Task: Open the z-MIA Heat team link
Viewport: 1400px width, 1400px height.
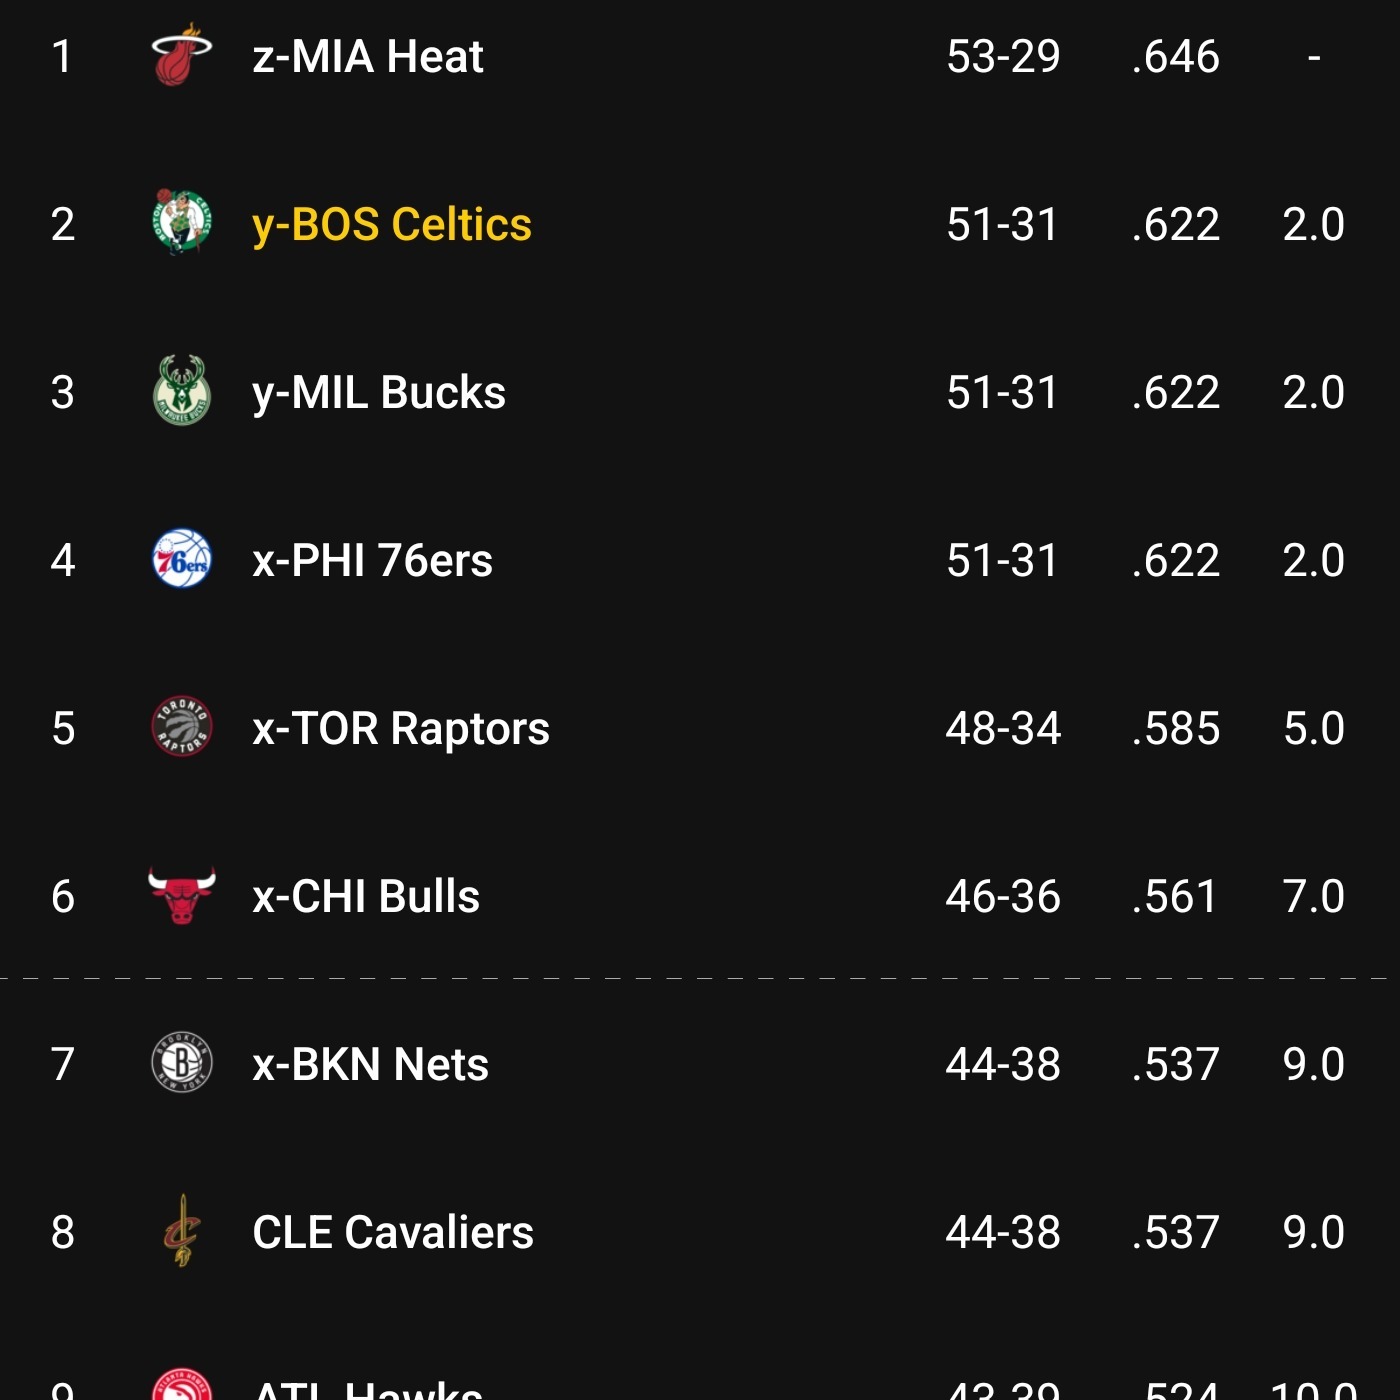Action: 368,56
